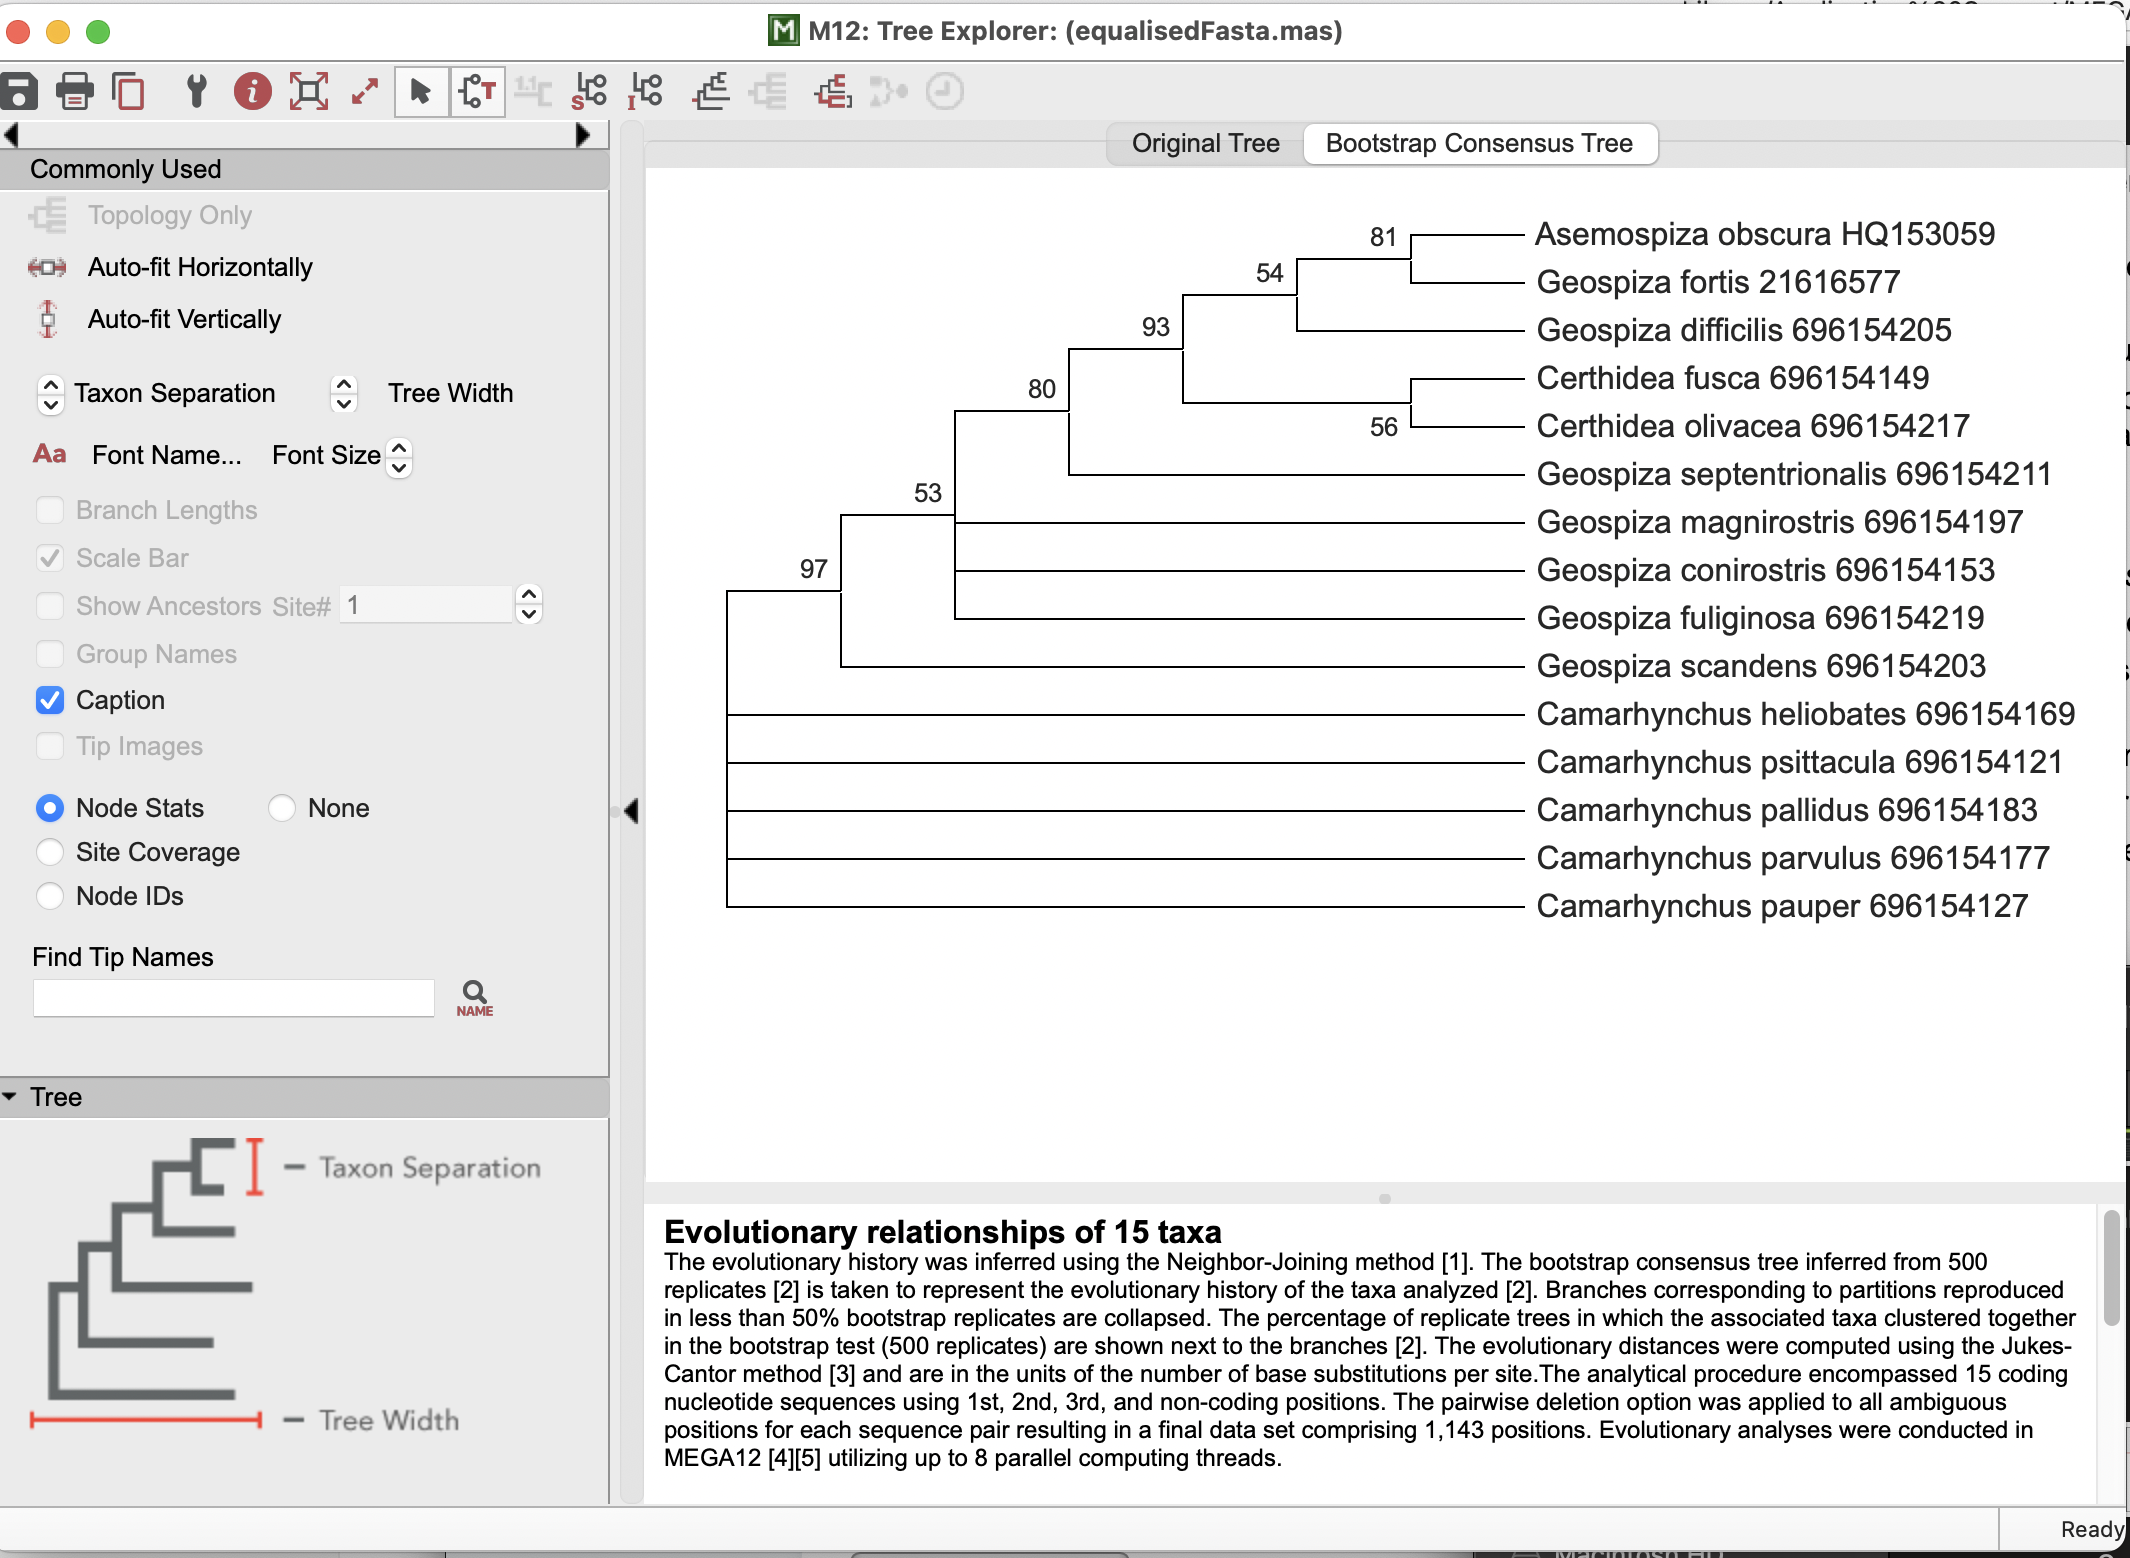The height and width of the screenshot is (1558, 2130).
Task: Click the bootstrap value 97 node label
Action: (x=814, y=569)
